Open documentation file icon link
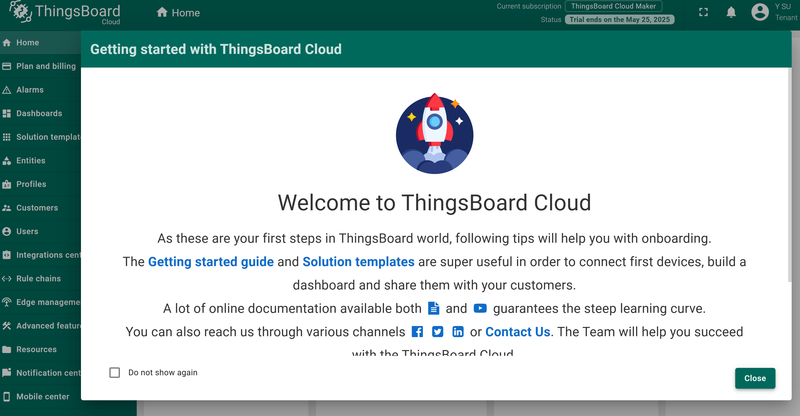This screenshot has width=800, height=416. (433, 308)
